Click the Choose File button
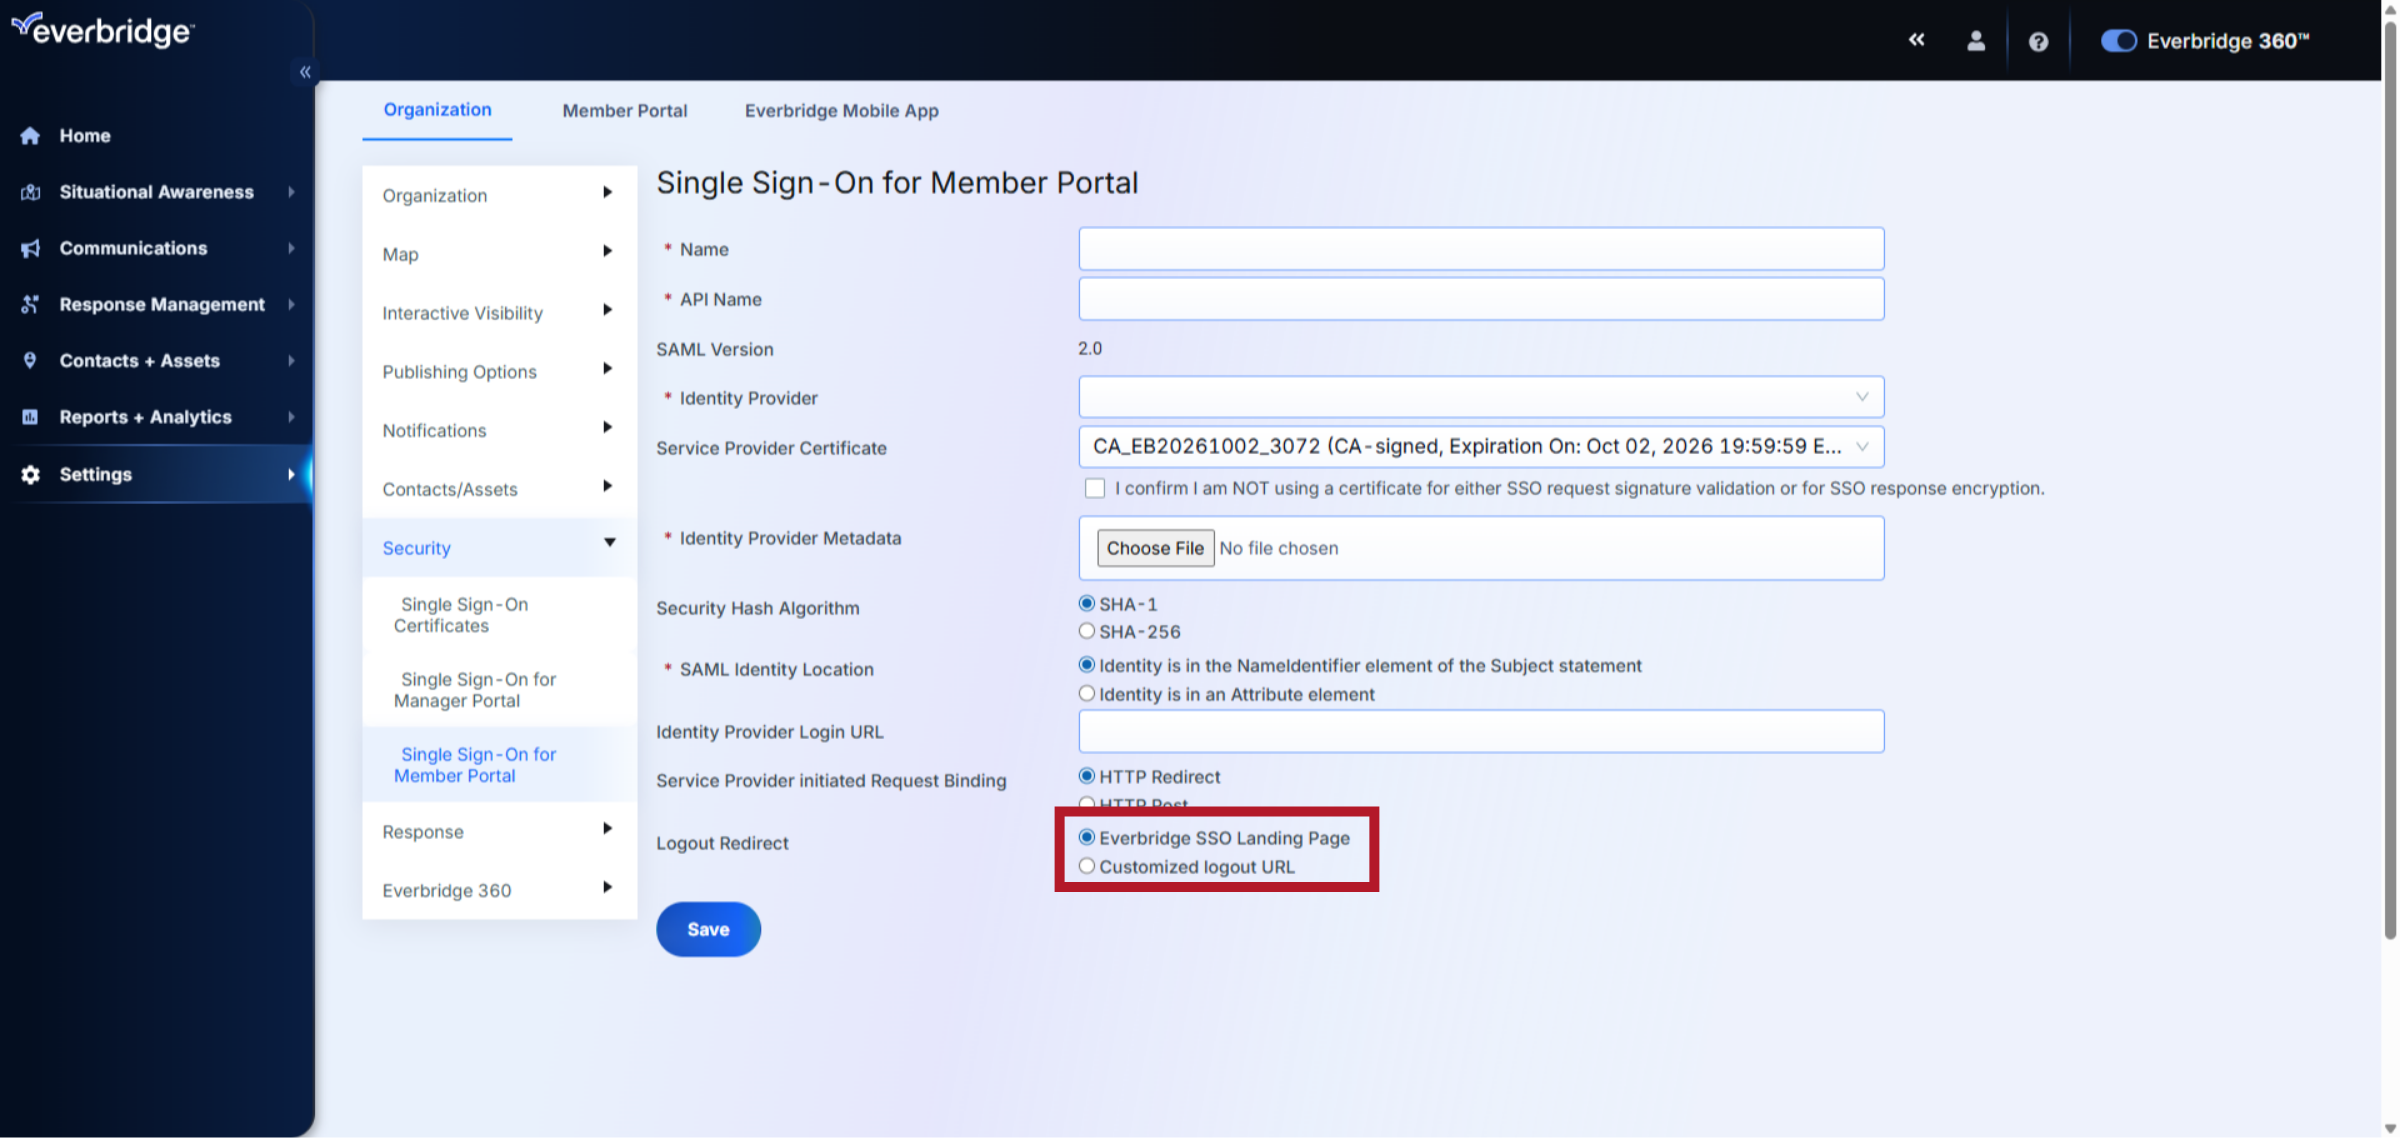Screen dimensions: 2400x1138 1155,548
